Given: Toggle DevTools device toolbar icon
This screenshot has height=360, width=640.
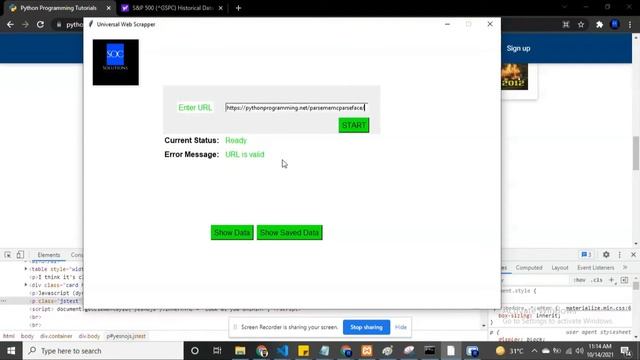Looking at the screenshot, I should tap(20, 255).
